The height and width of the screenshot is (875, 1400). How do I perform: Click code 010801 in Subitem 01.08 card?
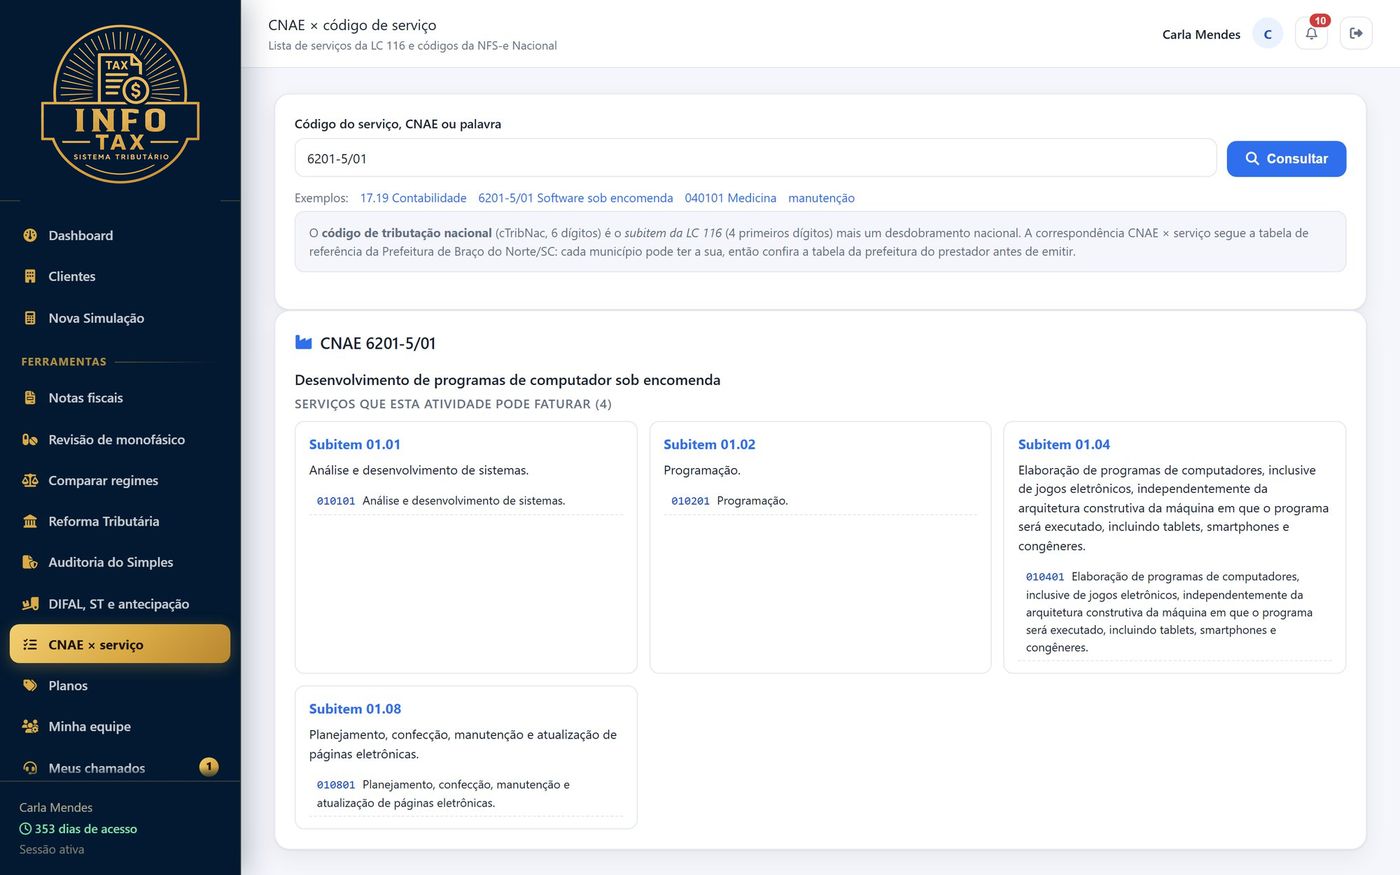pyautogui.click(x=336, y=785)
